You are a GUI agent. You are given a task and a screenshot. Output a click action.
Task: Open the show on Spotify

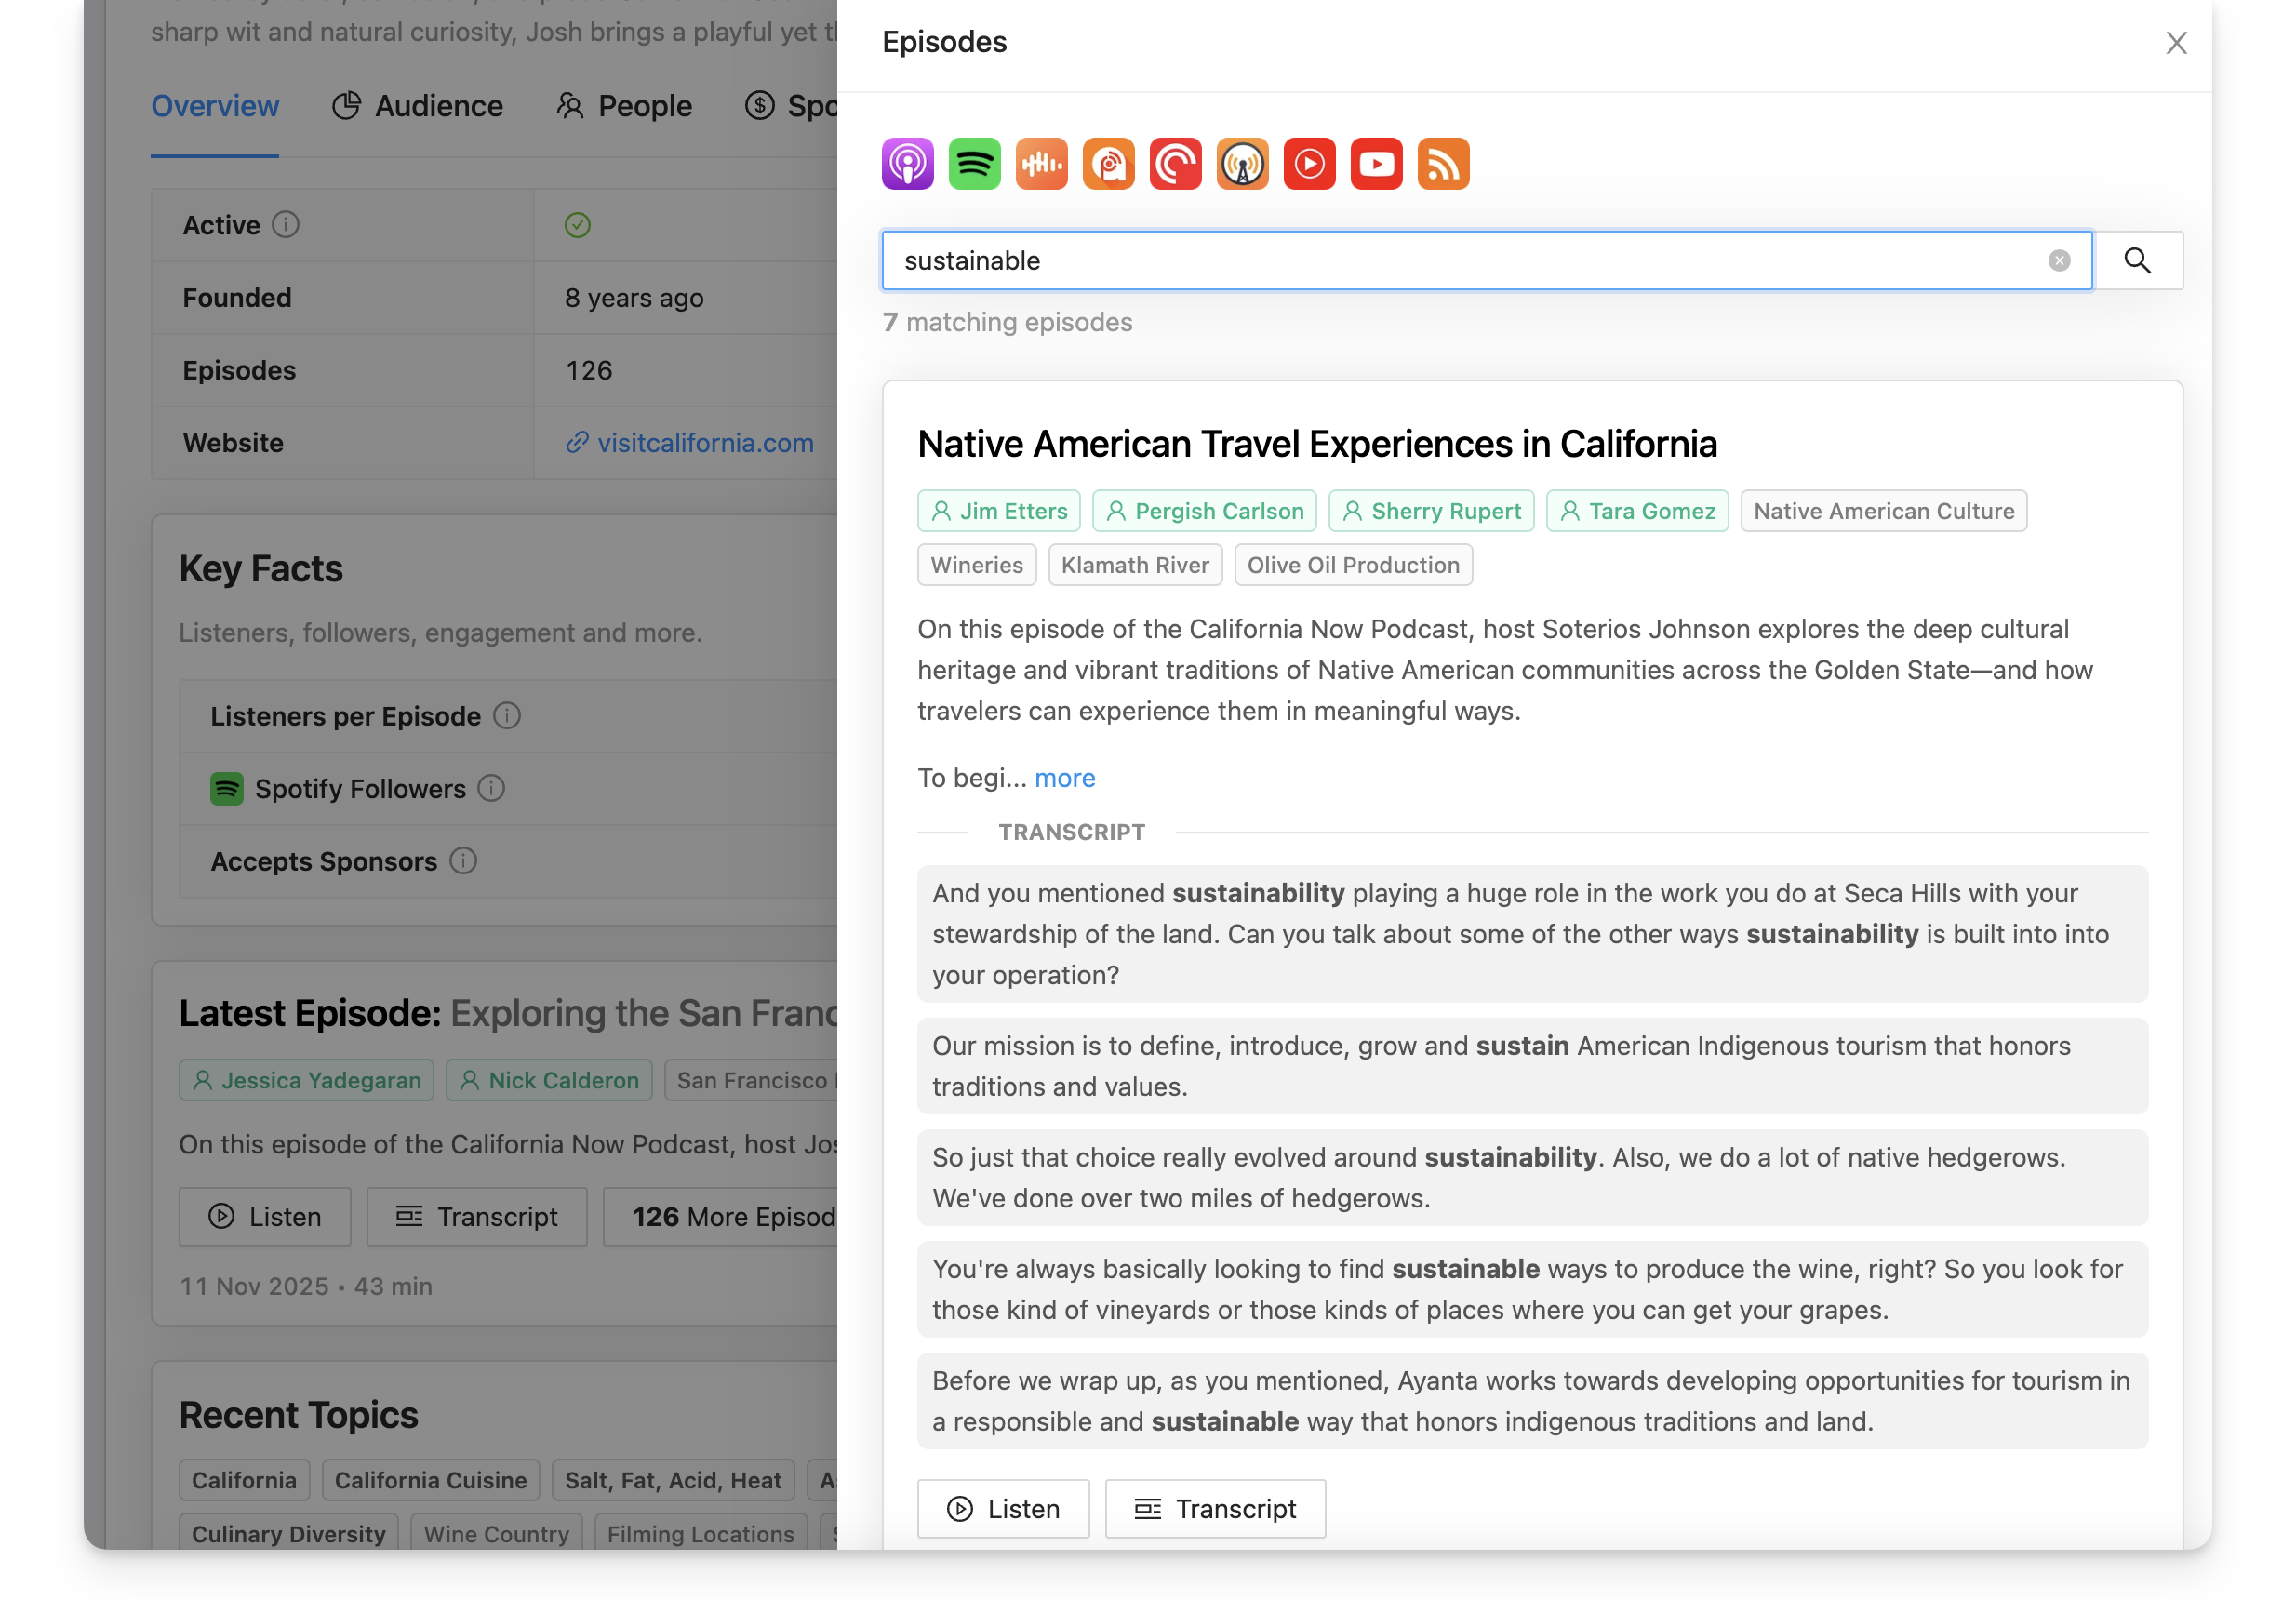tap(973, 163)
